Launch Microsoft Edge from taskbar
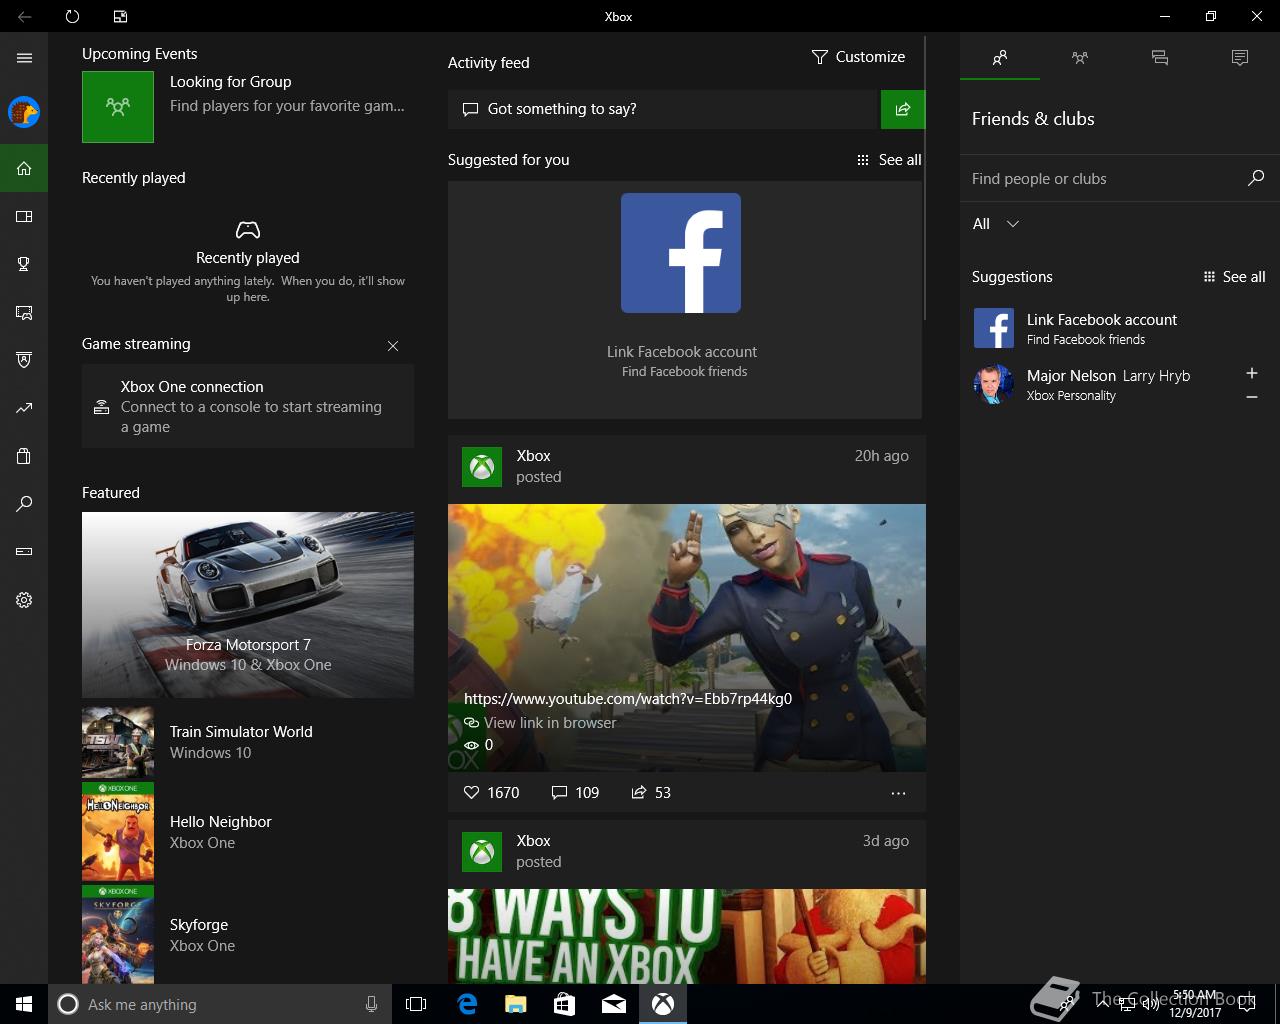Image resolution: width=1280 pixels, height=1024 pixels. tap(466, 1004)
